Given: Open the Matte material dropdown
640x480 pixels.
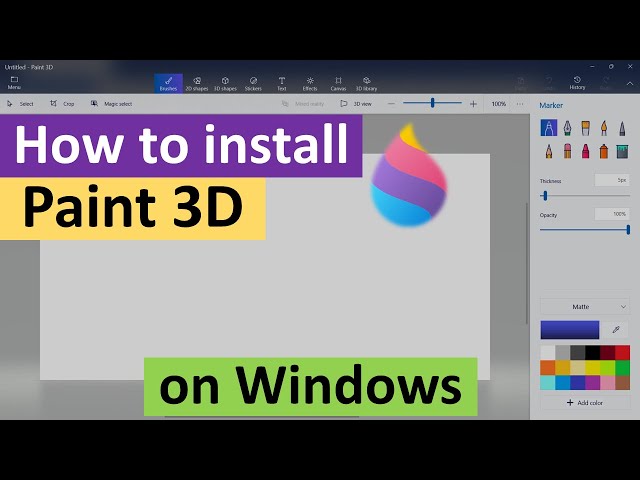Looking at the screenshot, I should point(584,307).
